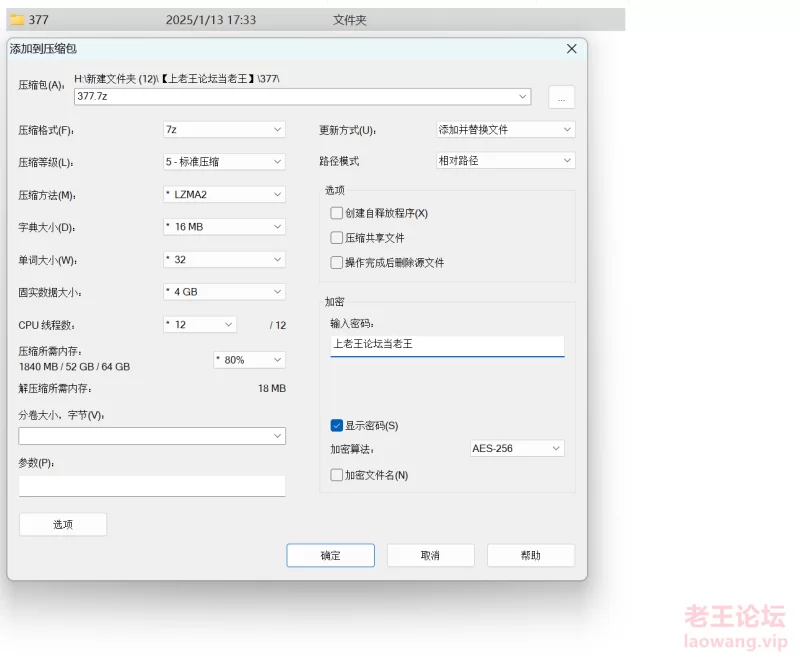Screen dimensions: 800x657
Task: Confirm with the 确定 button
Action: pos(330,555)
